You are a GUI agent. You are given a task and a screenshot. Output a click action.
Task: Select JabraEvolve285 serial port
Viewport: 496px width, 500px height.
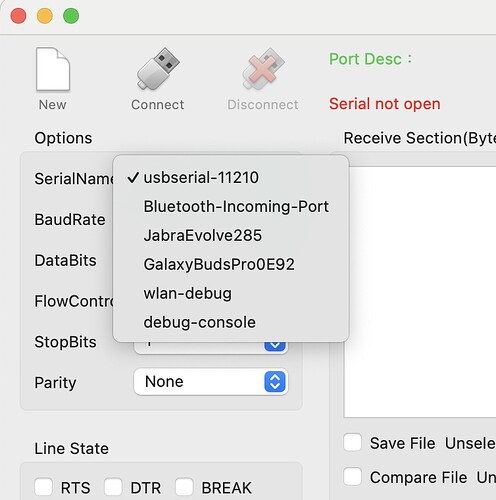click(x=231, y=235)
